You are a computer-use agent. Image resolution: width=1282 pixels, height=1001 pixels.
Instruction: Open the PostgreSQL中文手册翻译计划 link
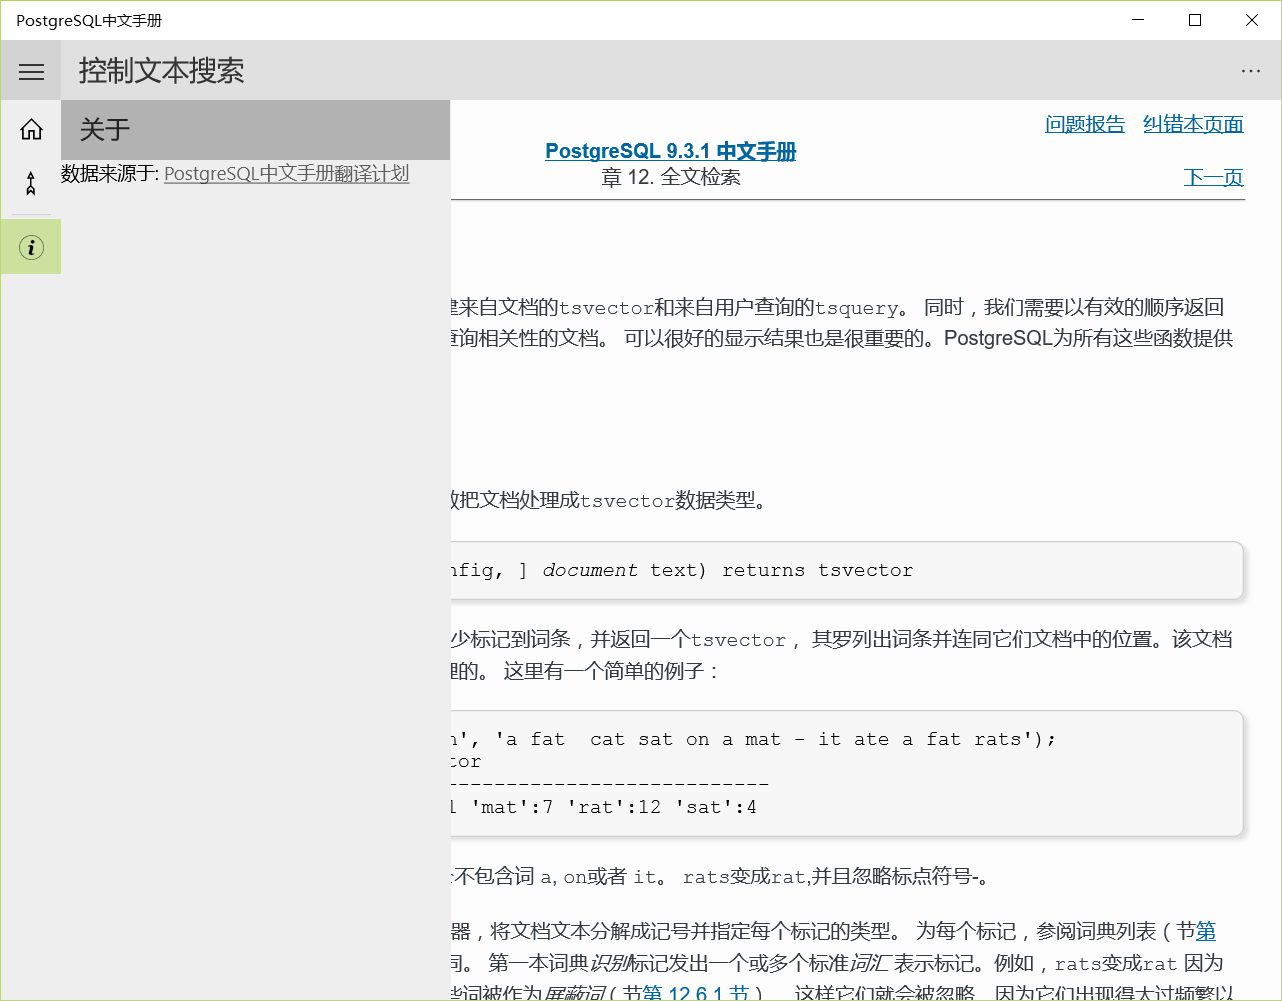coord(287,173)
